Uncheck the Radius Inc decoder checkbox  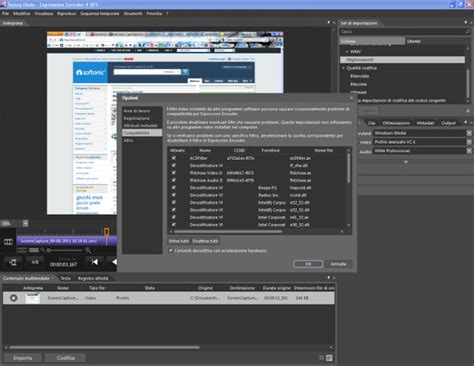pyautogui.click(x=174, y=195)
